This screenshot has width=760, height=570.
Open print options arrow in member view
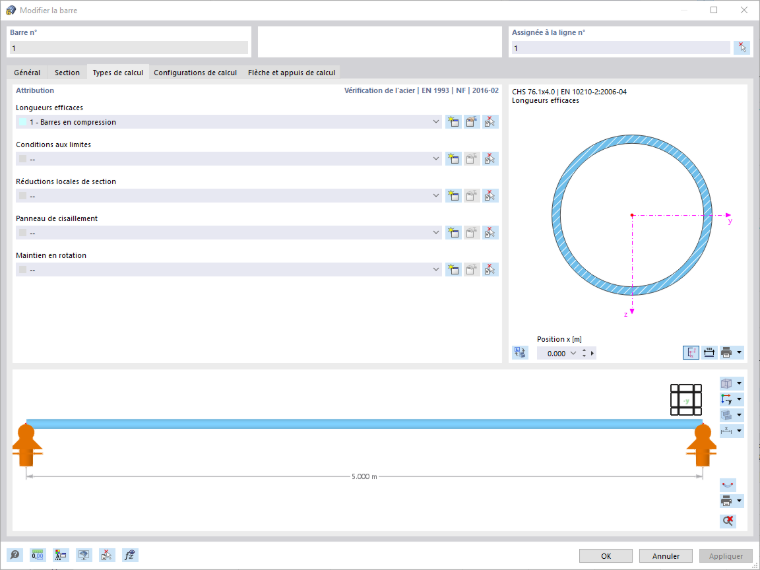(739, 501)
